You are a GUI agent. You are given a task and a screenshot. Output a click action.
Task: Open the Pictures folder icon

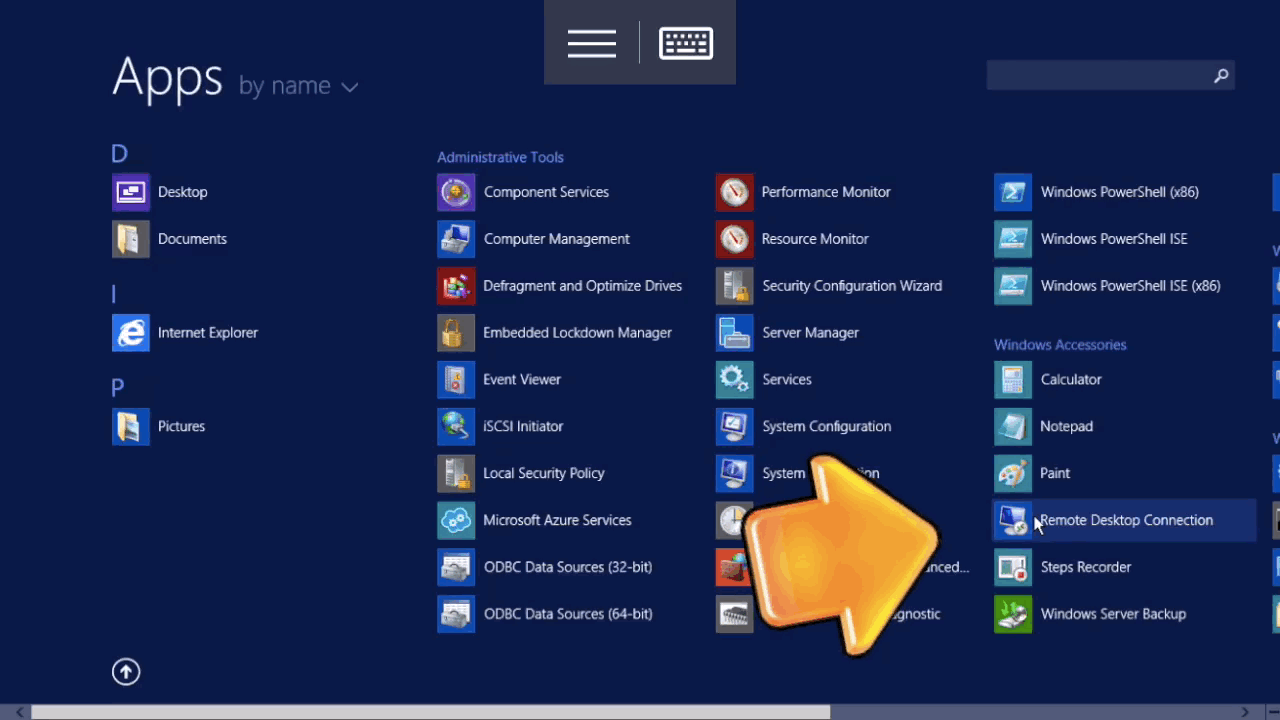131,427
